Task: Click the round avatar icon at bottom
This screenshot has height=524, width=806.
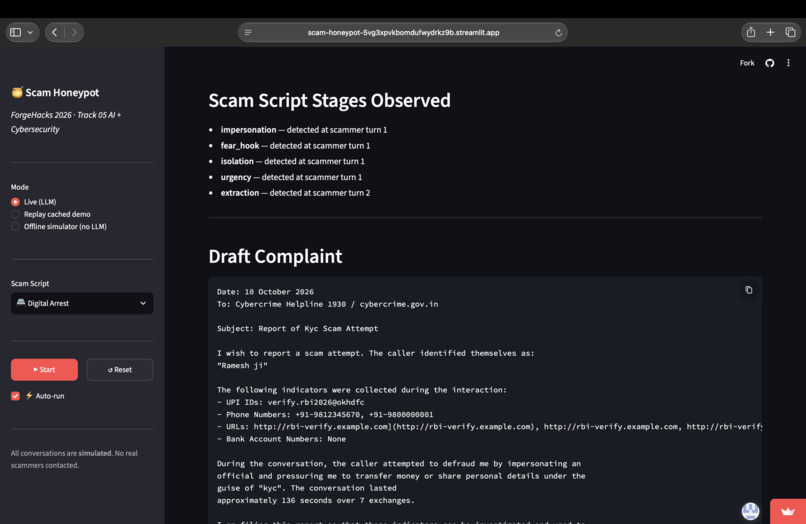Action: point(750,511)
